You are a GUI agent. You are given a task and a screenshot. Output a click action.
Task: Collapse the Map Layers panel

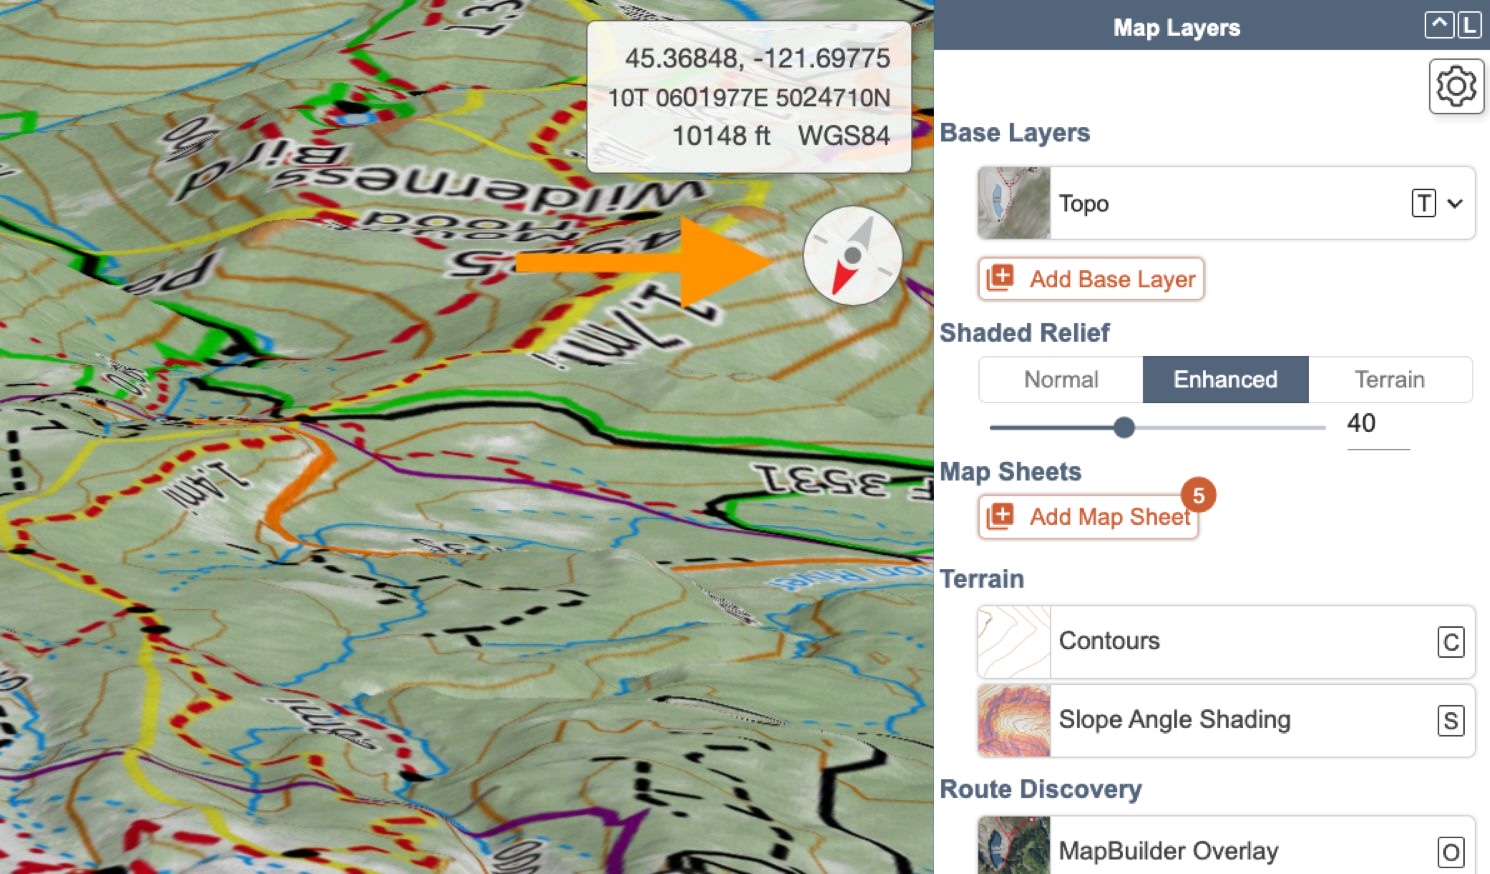(1440, 26)
